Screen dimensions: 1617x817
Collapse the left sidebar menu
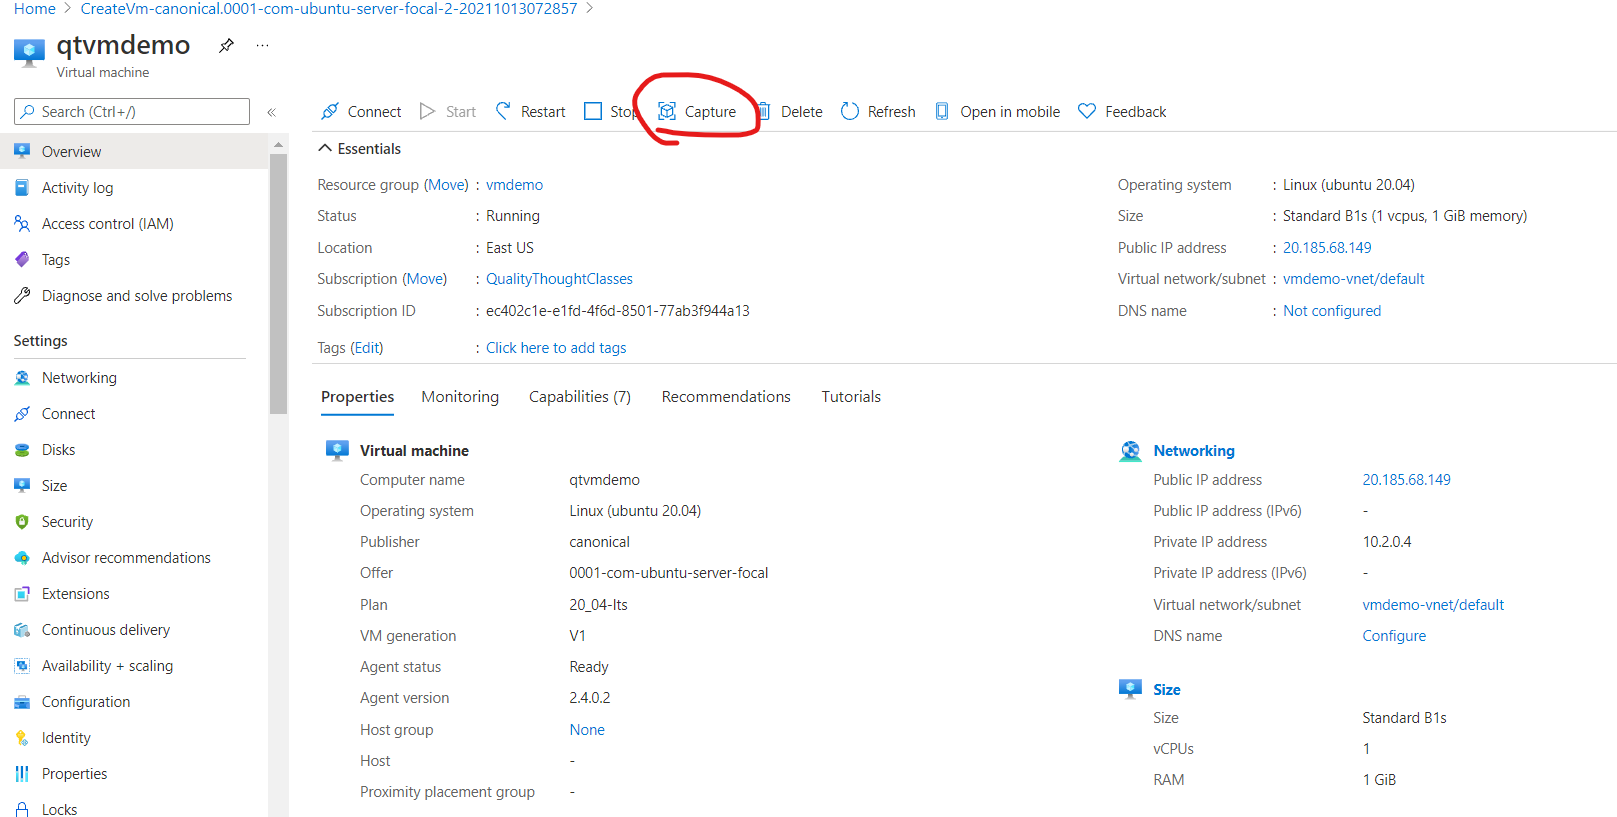pos(271,112)
